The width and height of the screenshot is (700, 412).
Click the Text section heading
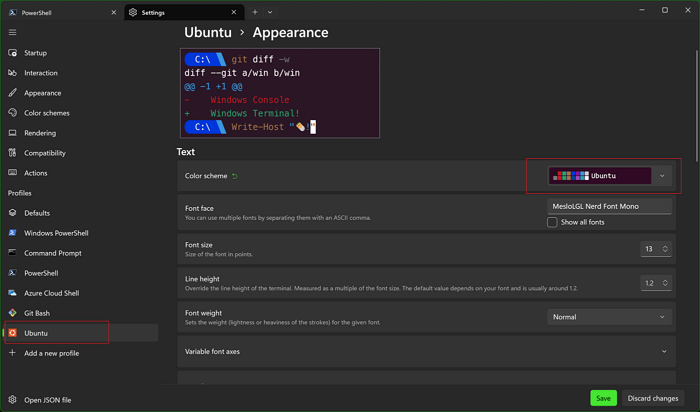[x=186, y=152]
